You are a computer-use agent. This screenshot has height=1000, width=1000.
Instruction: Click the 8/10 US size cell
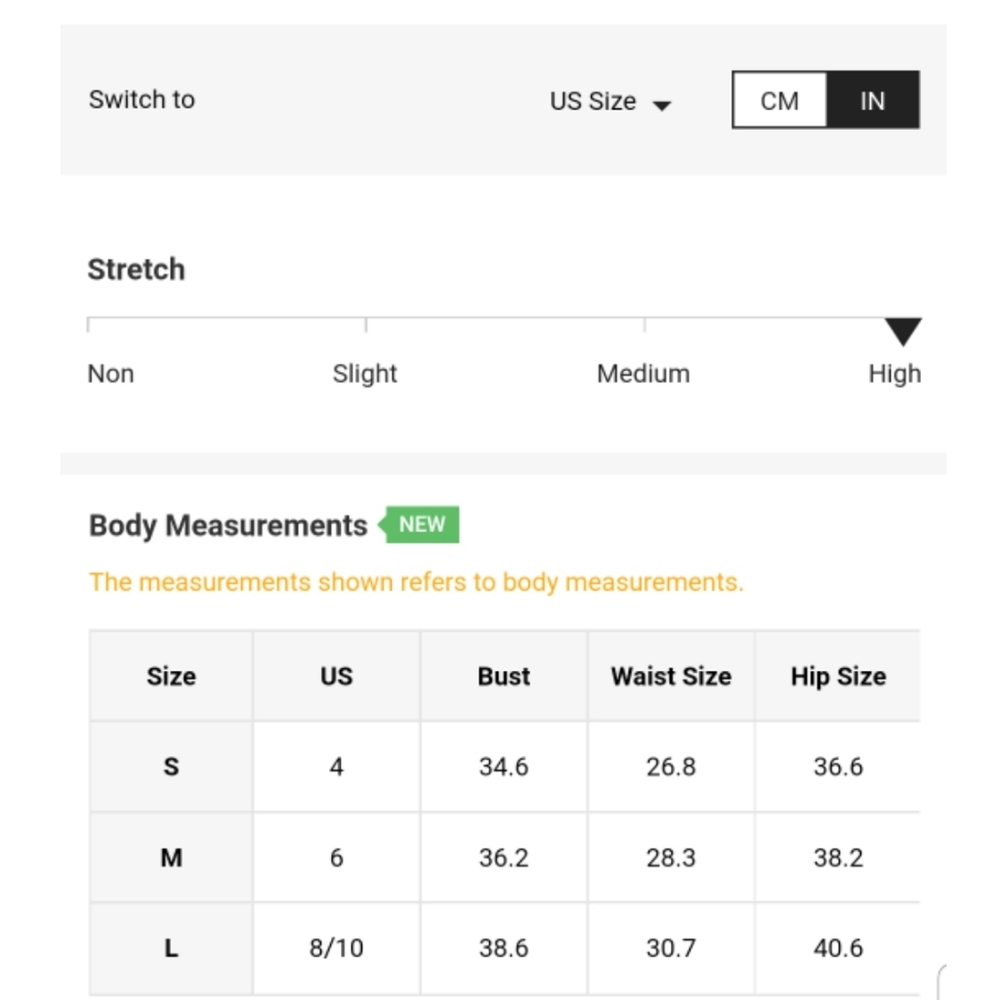click(x=336, y=948)
